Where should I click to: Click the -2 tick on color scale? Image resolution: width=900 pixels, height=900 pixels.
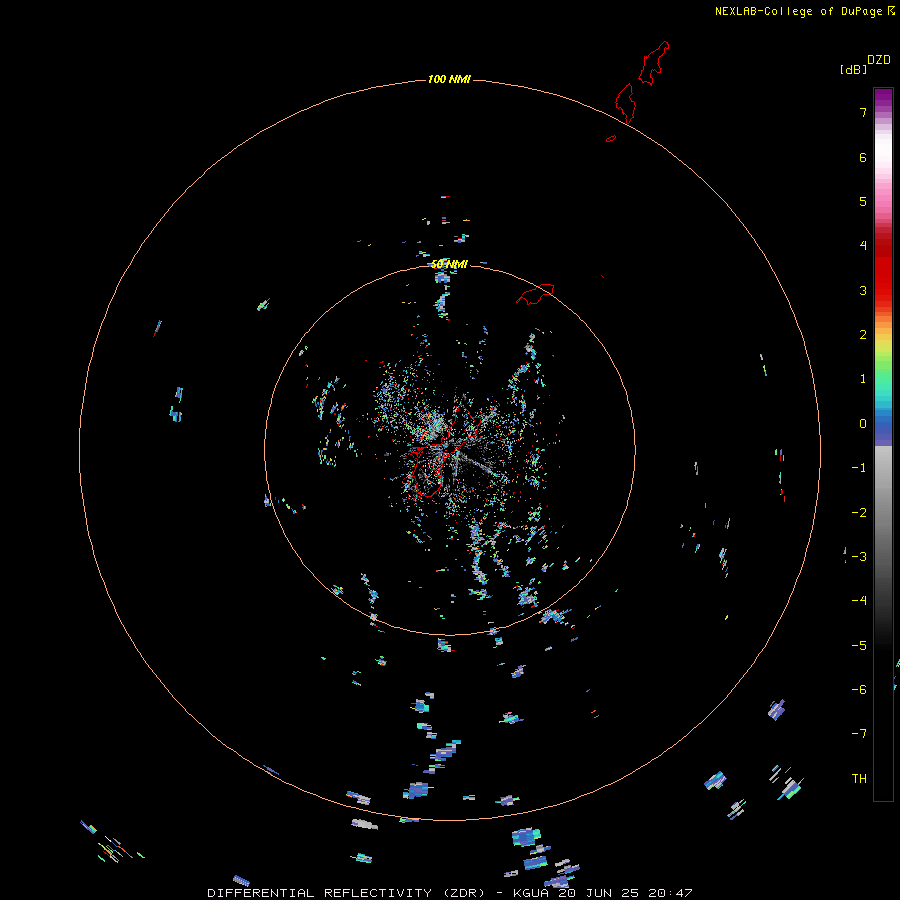pos(859,513)
